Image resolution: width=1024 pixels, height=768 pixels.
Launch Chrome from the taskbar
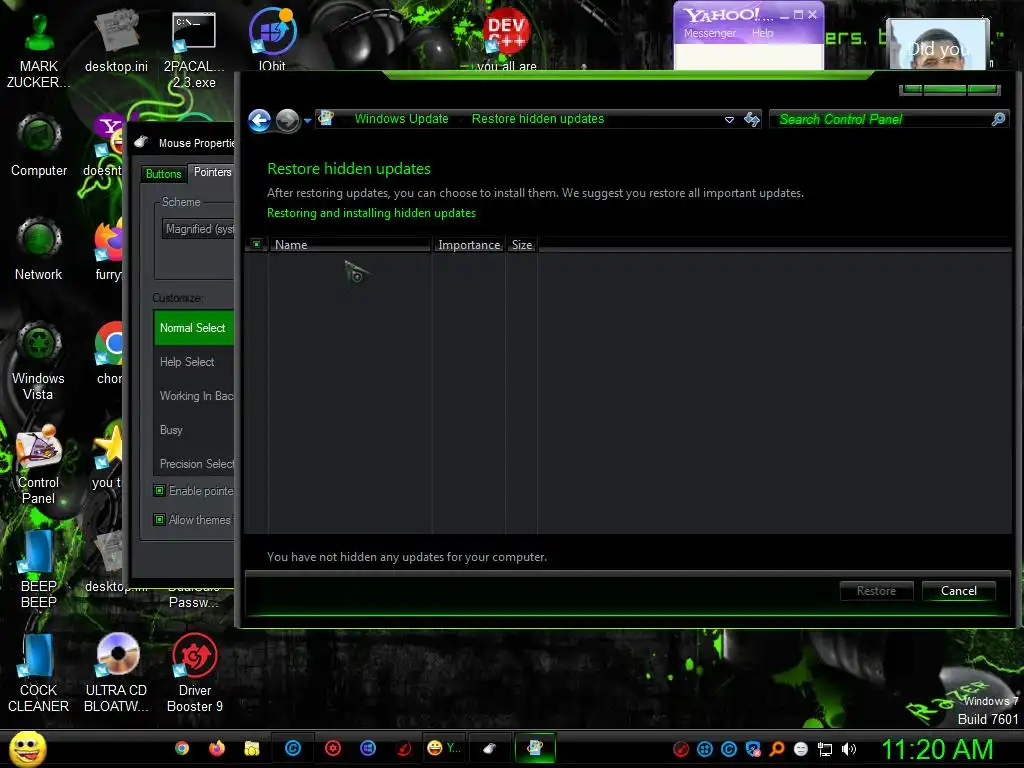click(x=182, y=748)
